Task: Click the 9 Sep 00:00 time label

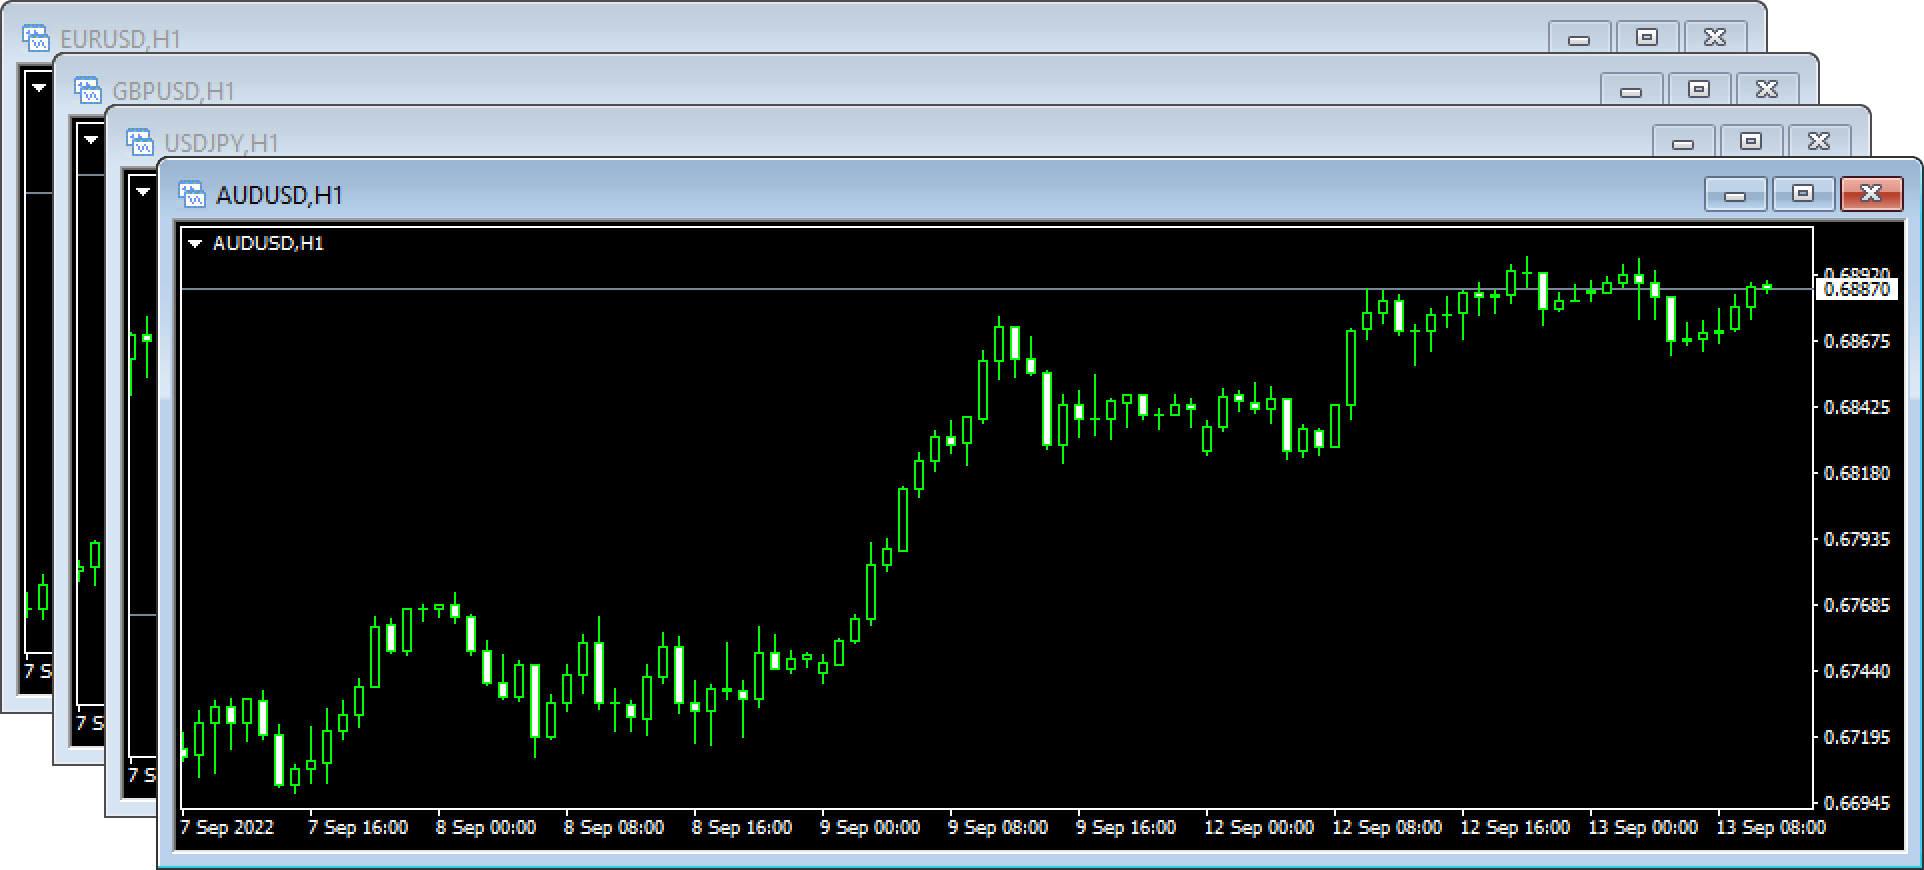Action: pyautogui.click(x=870, y=828)
